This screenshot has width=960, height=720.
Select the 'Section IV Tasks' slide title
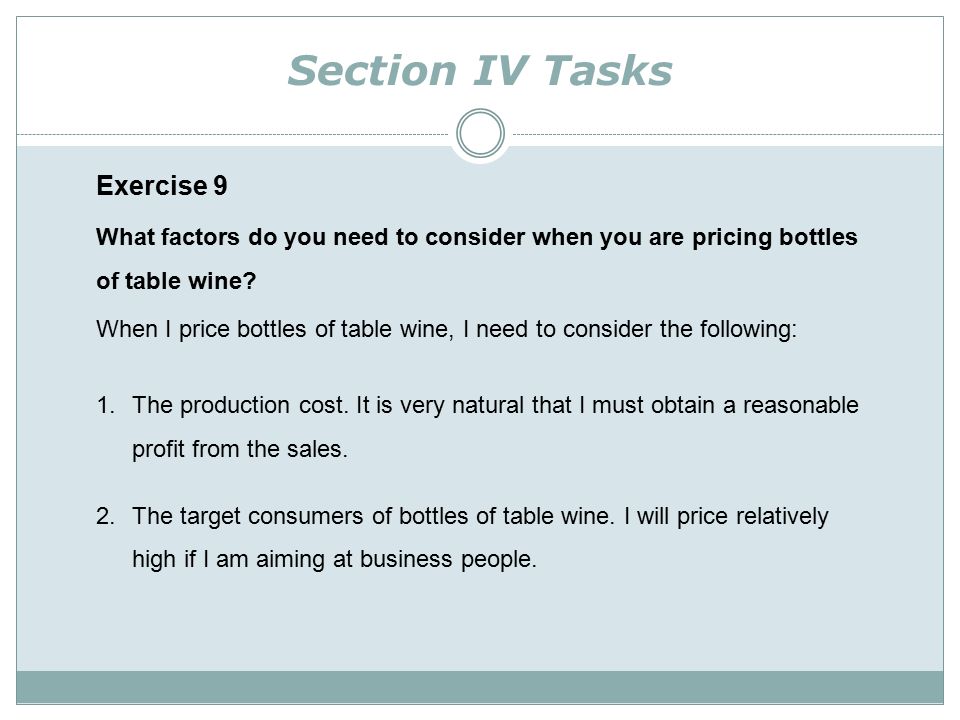[x=479, y=70]
